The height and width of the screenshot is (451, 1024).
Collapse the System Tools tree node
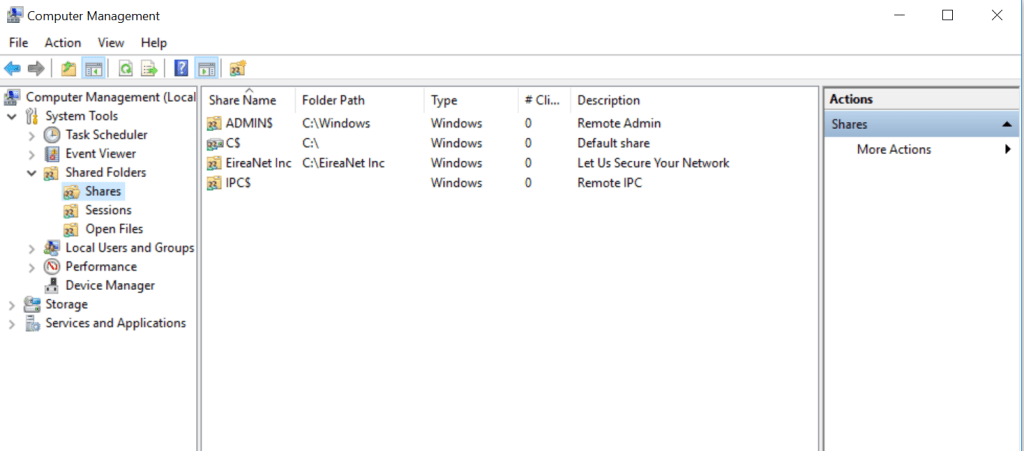pyautogui.click(x=12, y=116)
